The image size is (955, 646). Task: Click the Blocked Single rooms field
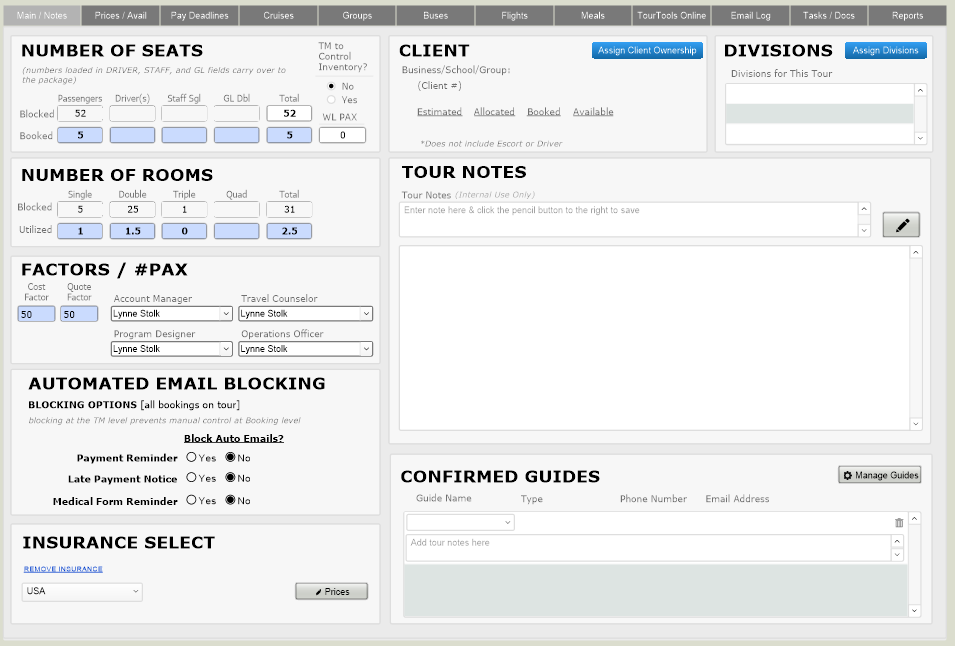(x=80, y=209)
